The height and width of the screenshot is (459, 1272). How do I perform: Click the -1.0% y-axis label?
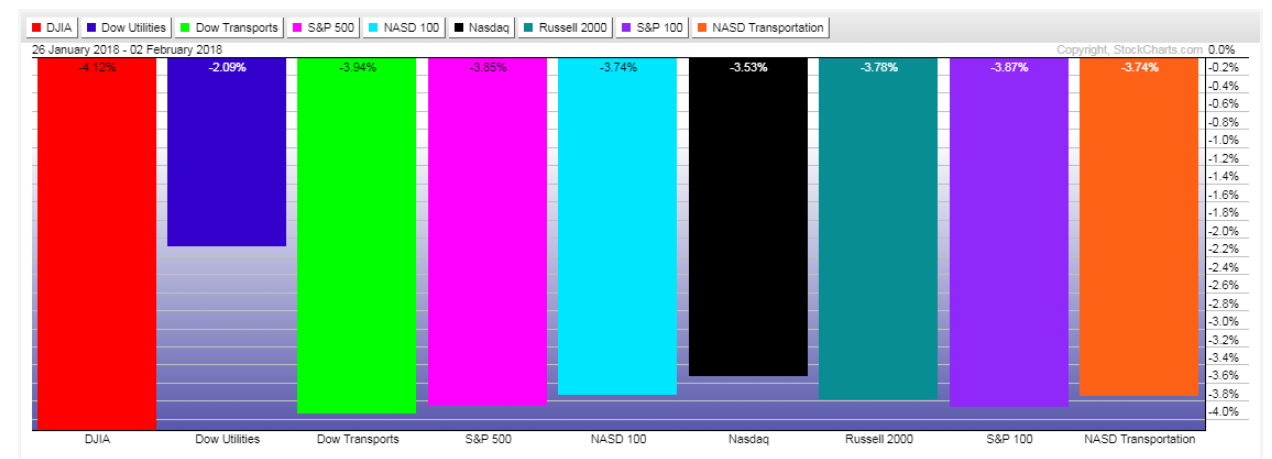[1223, 140]
